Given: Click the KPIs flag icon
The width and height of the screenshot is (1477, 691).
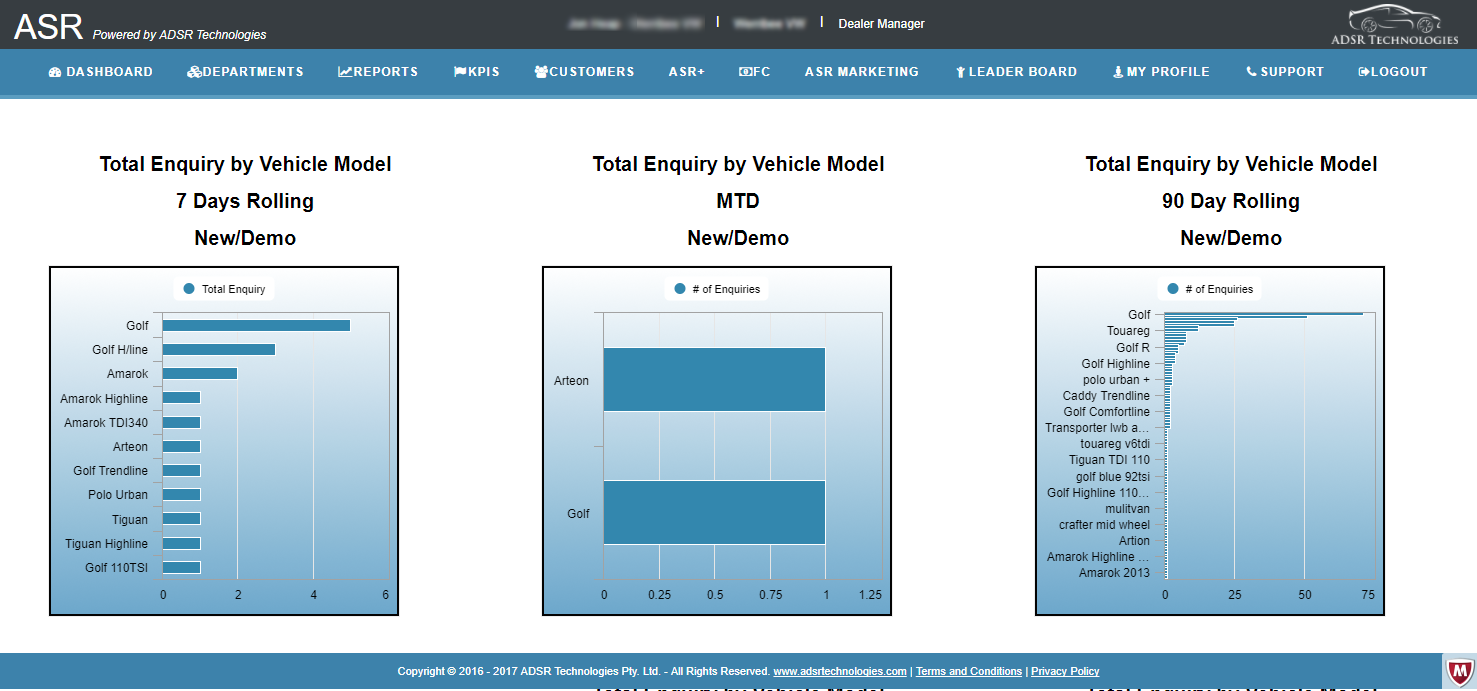Looking at the screenshot, I should coord(460,72).
